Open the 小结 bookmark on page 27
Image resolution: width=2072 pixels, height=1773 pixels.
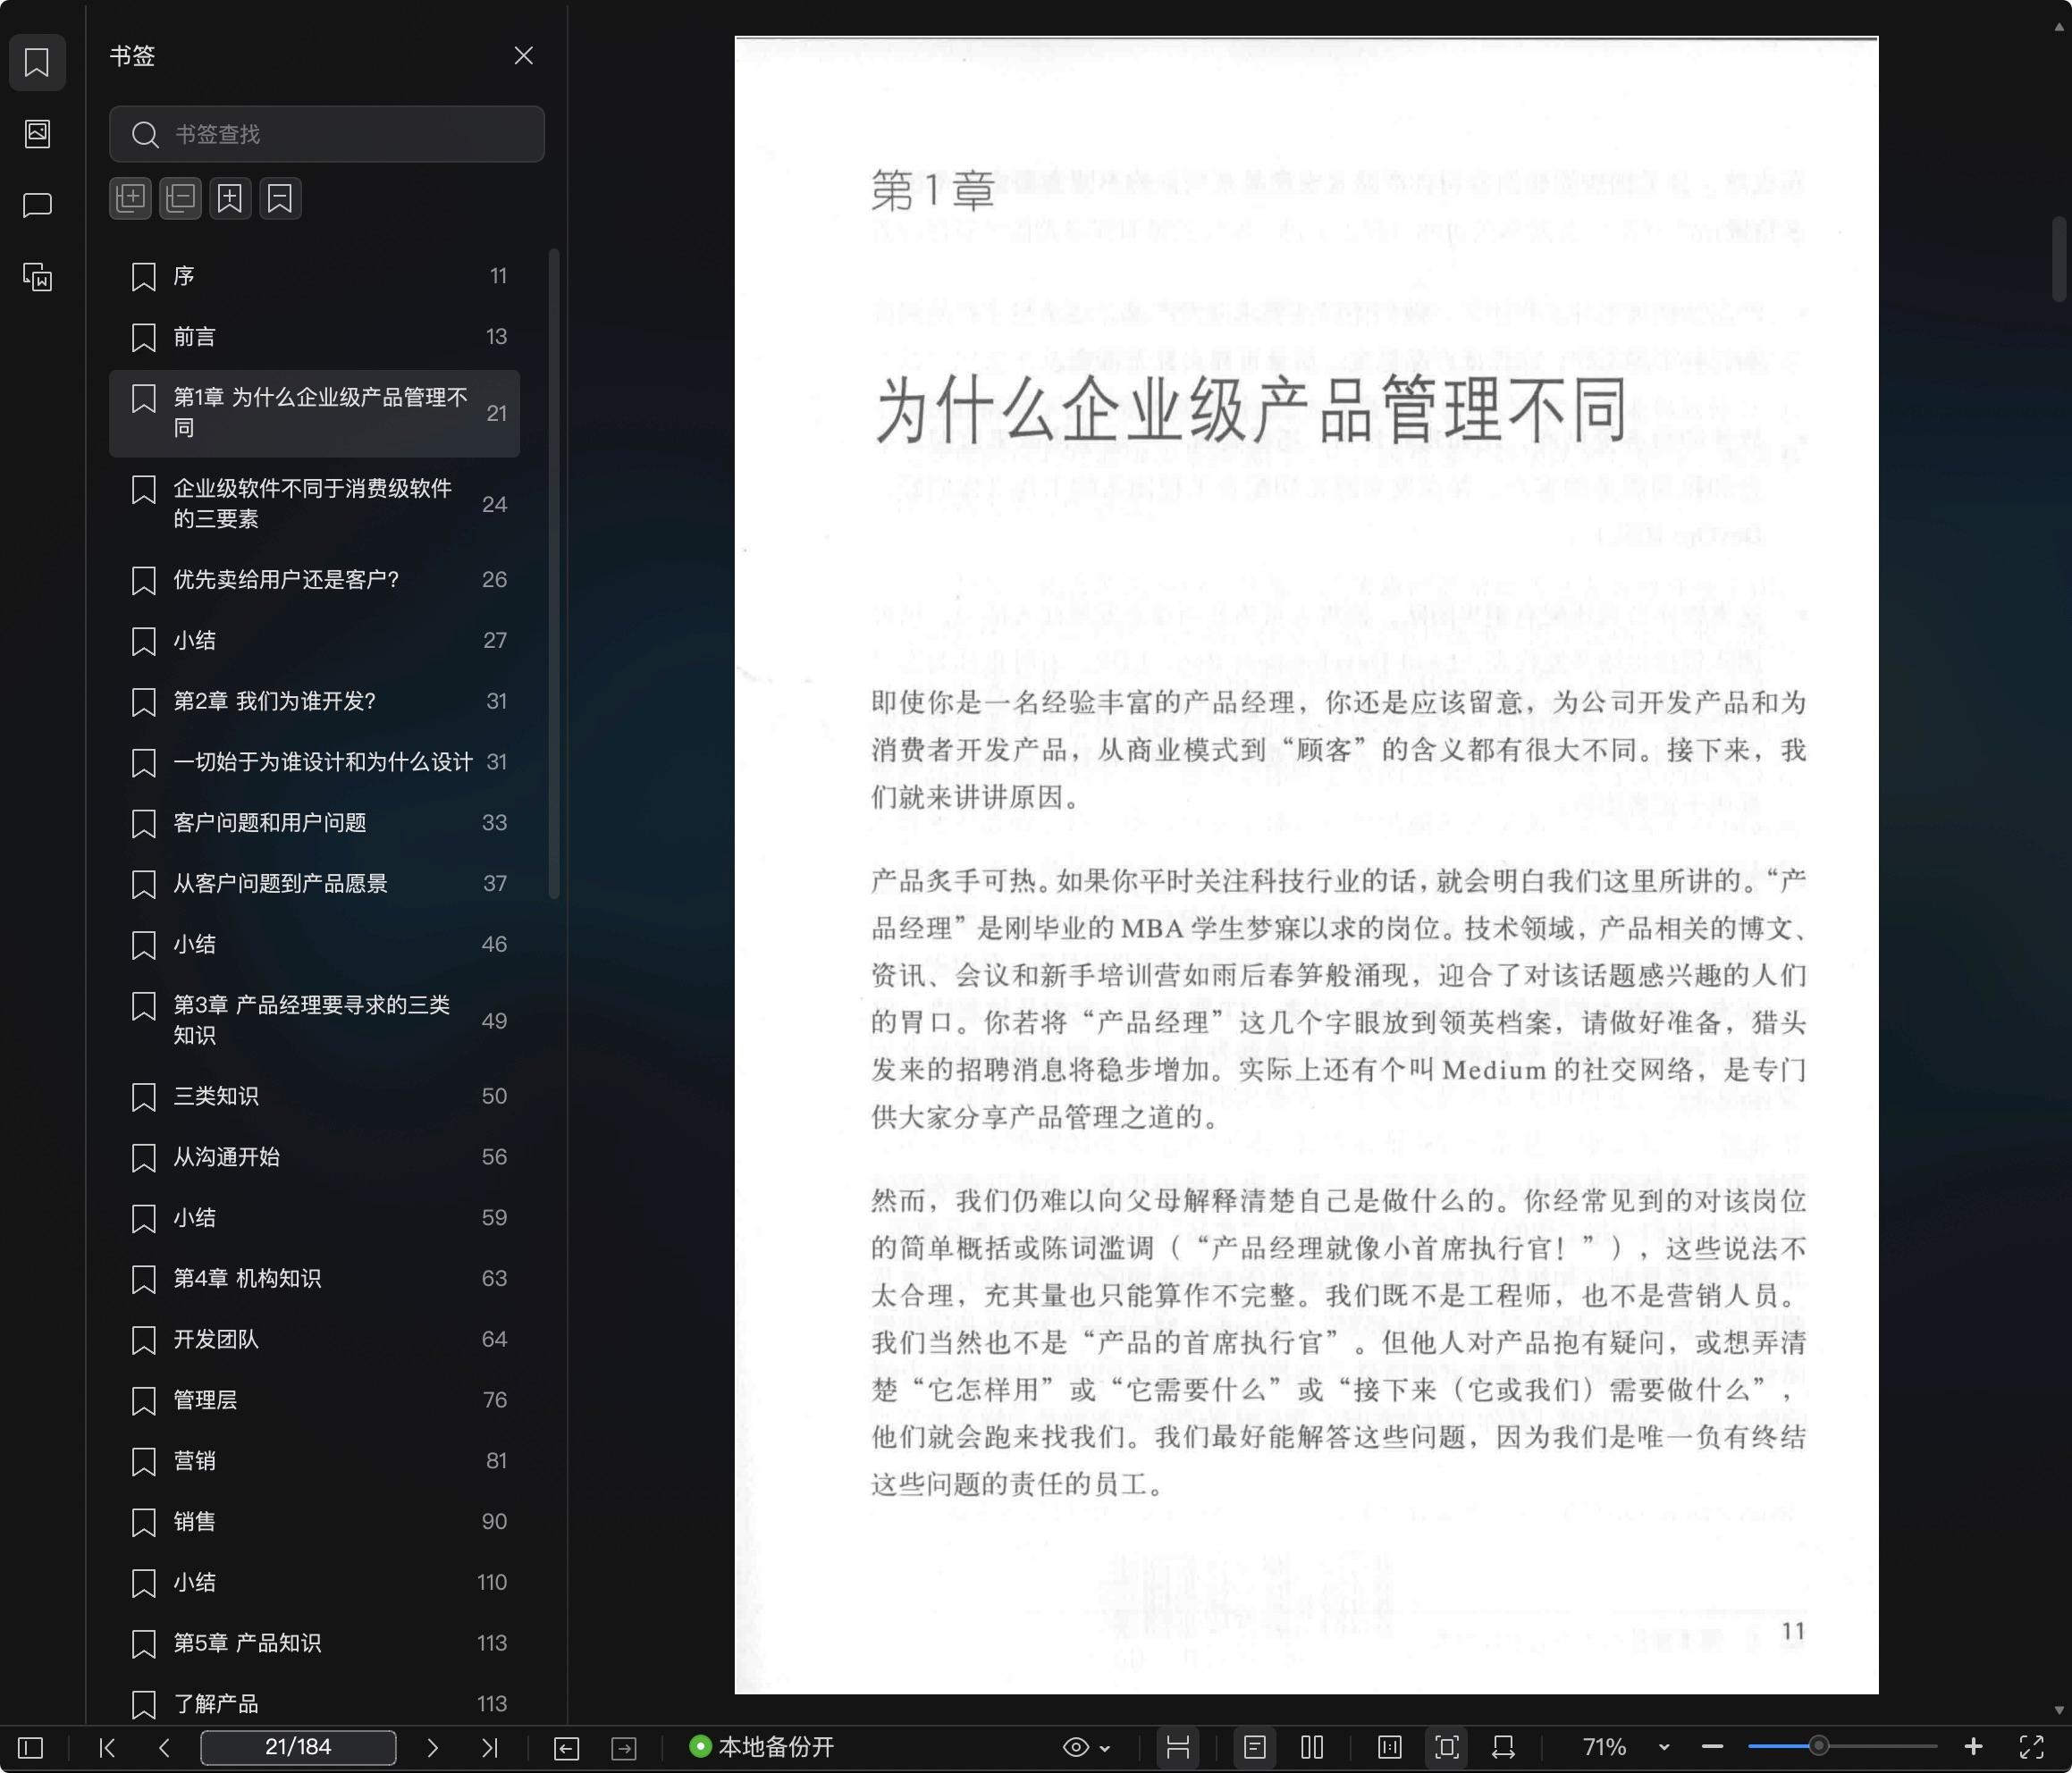click(314, 640)
